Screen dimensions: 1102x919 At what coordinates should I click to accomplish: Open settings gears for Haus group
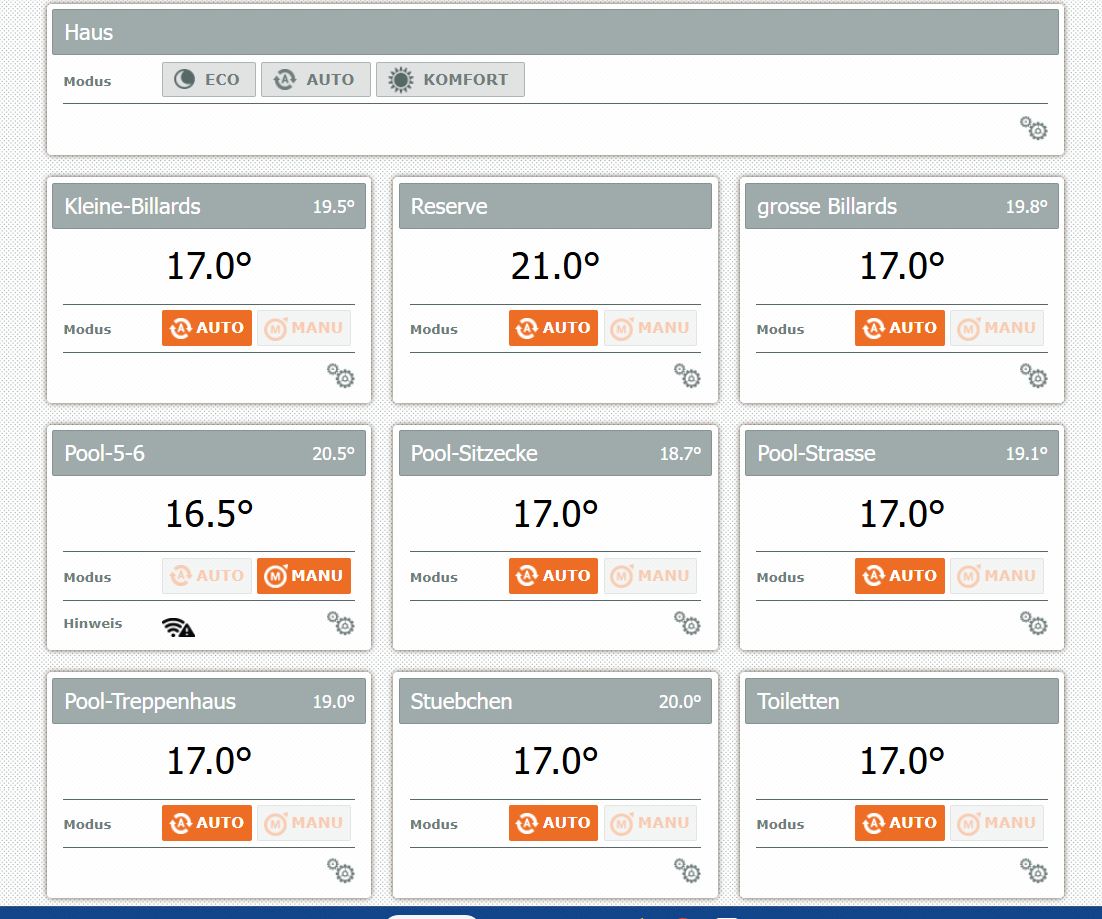(1033, 128)
